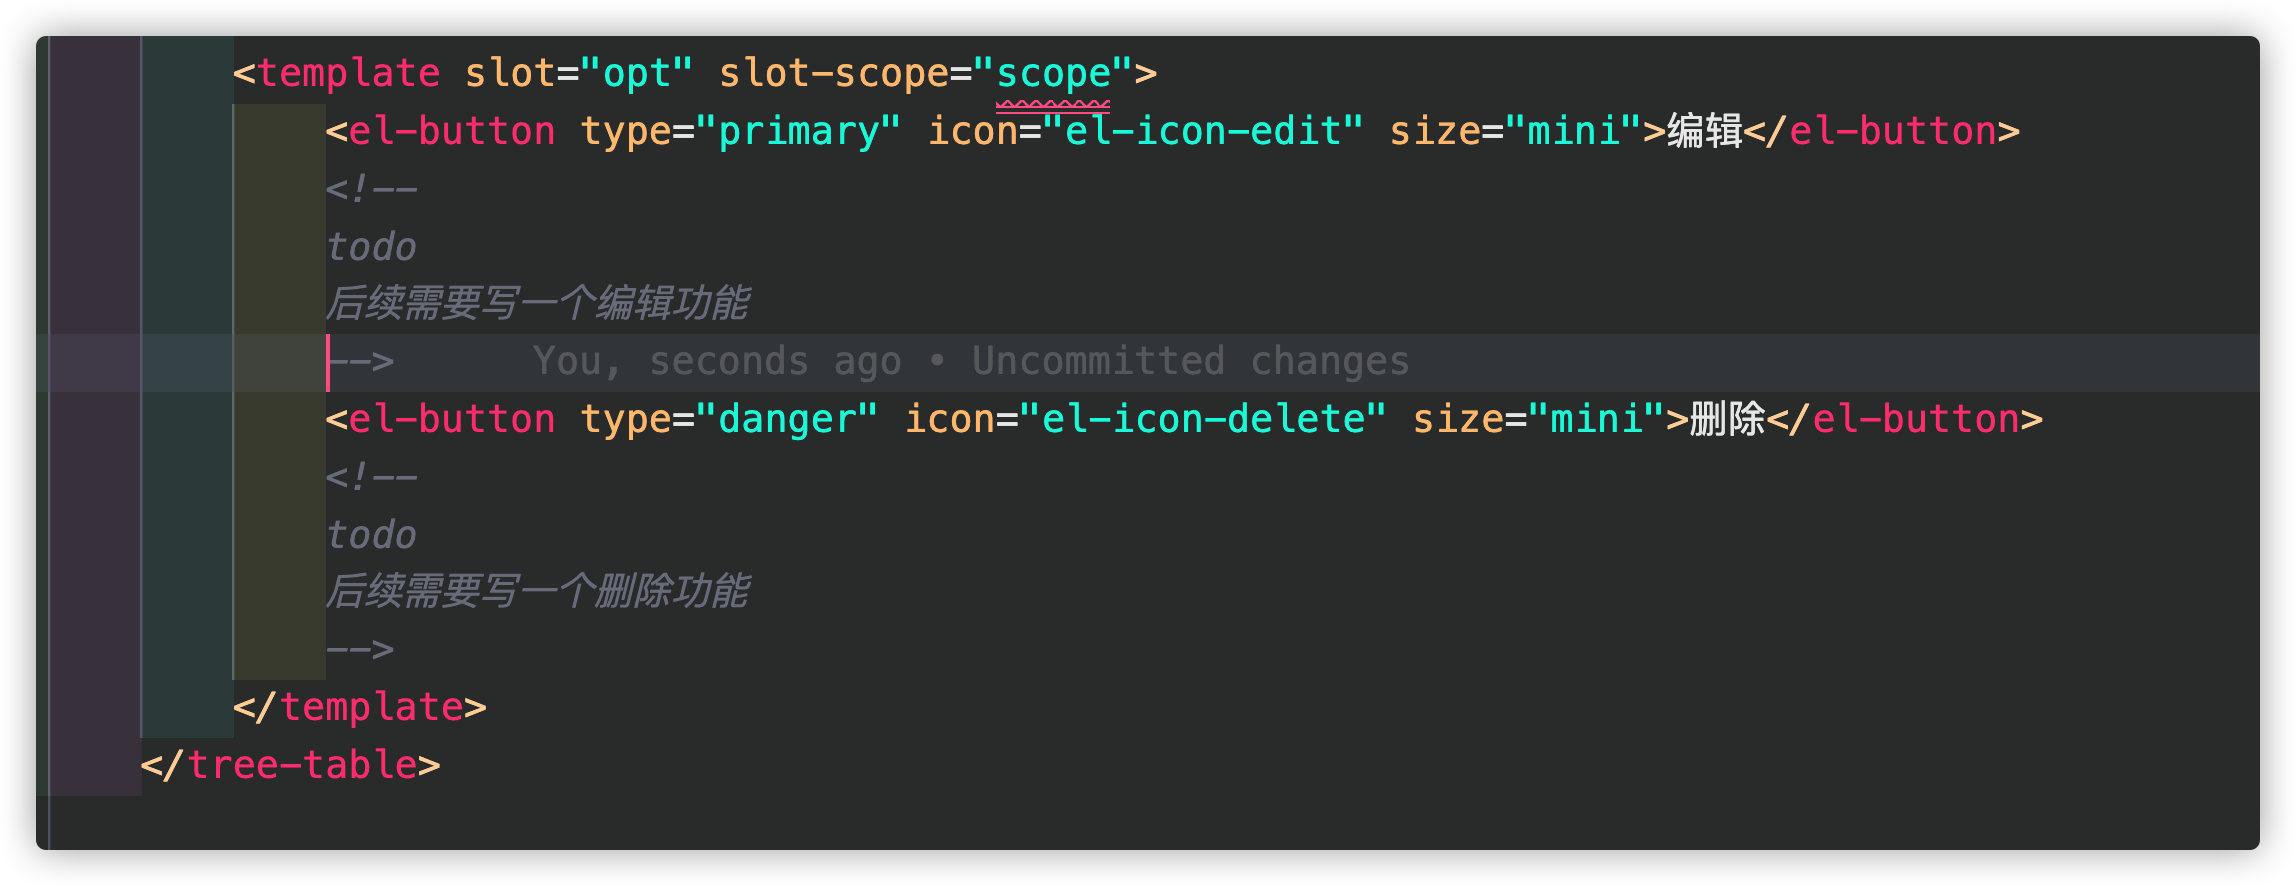Click the "danger" type value
The image size is (2296, 886).
pos(787,419)
